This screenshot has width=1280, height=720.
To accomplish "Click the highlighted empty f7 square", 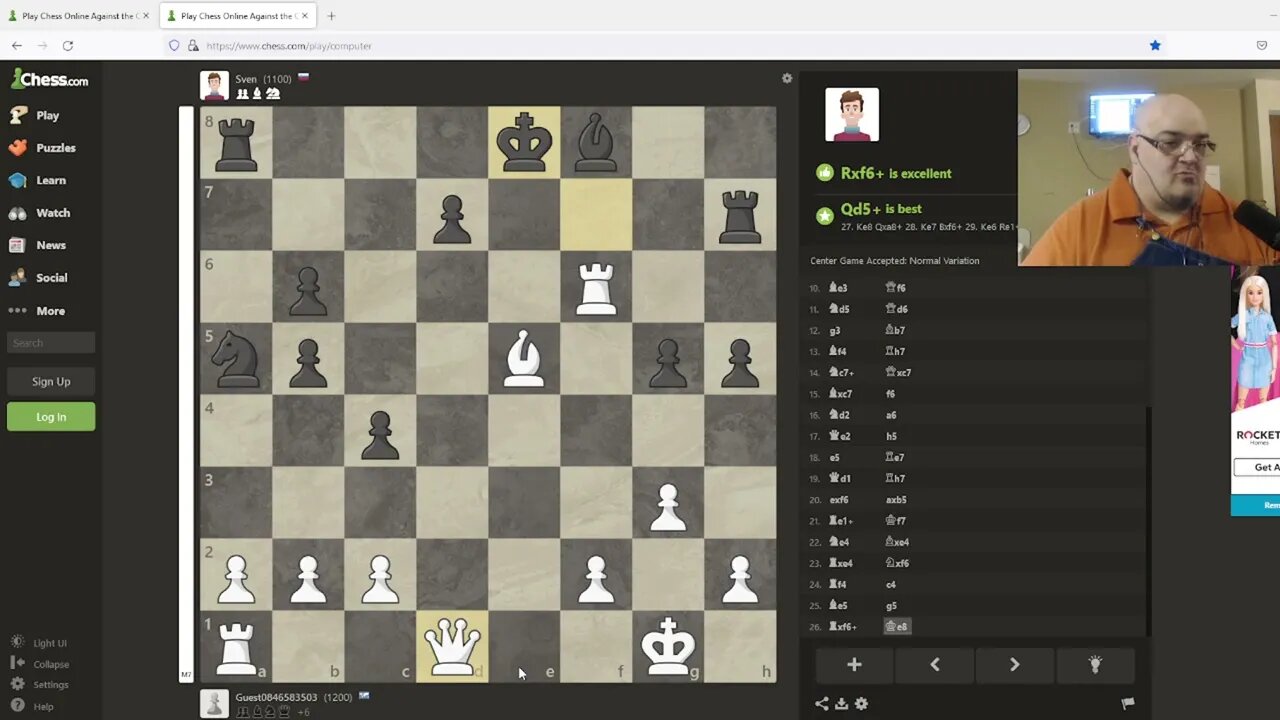I will (x=596, y=214).
